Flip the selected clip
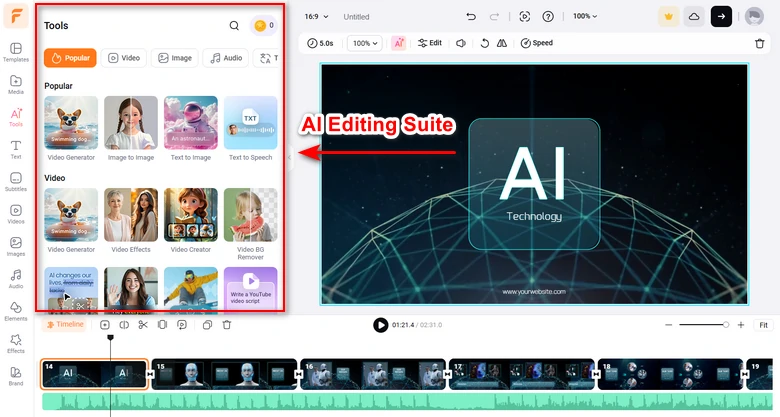The height and width of the screenshot is (417, 780). 502,43
